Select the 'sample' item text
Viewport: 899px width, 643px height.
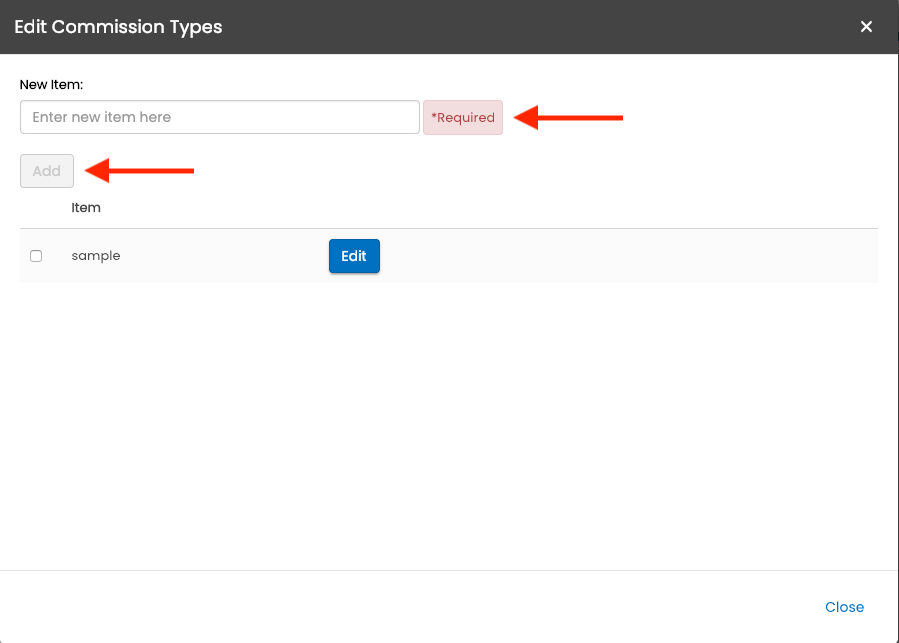(96, 256)
